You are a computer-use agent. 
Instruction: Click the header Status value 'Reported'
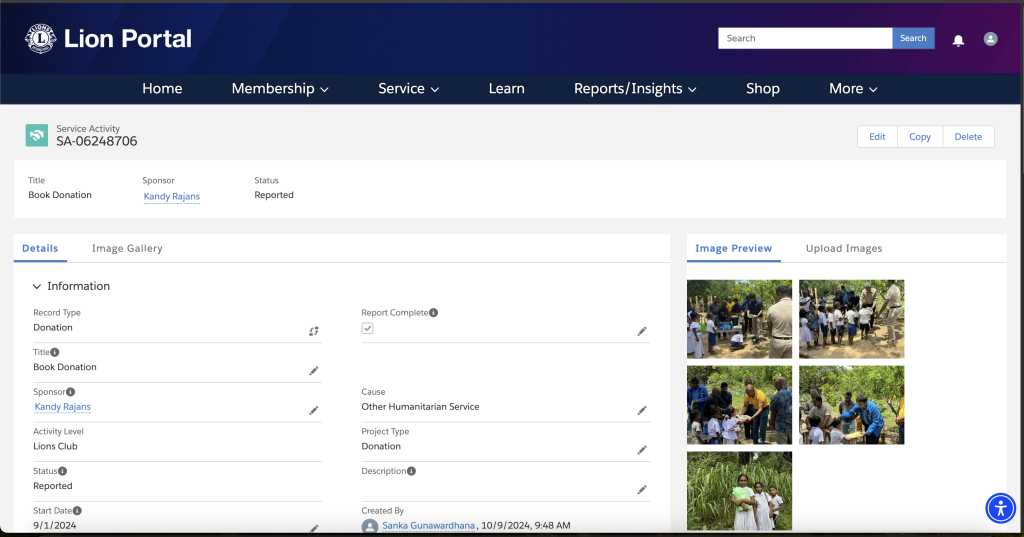click(x=274, y=195)
